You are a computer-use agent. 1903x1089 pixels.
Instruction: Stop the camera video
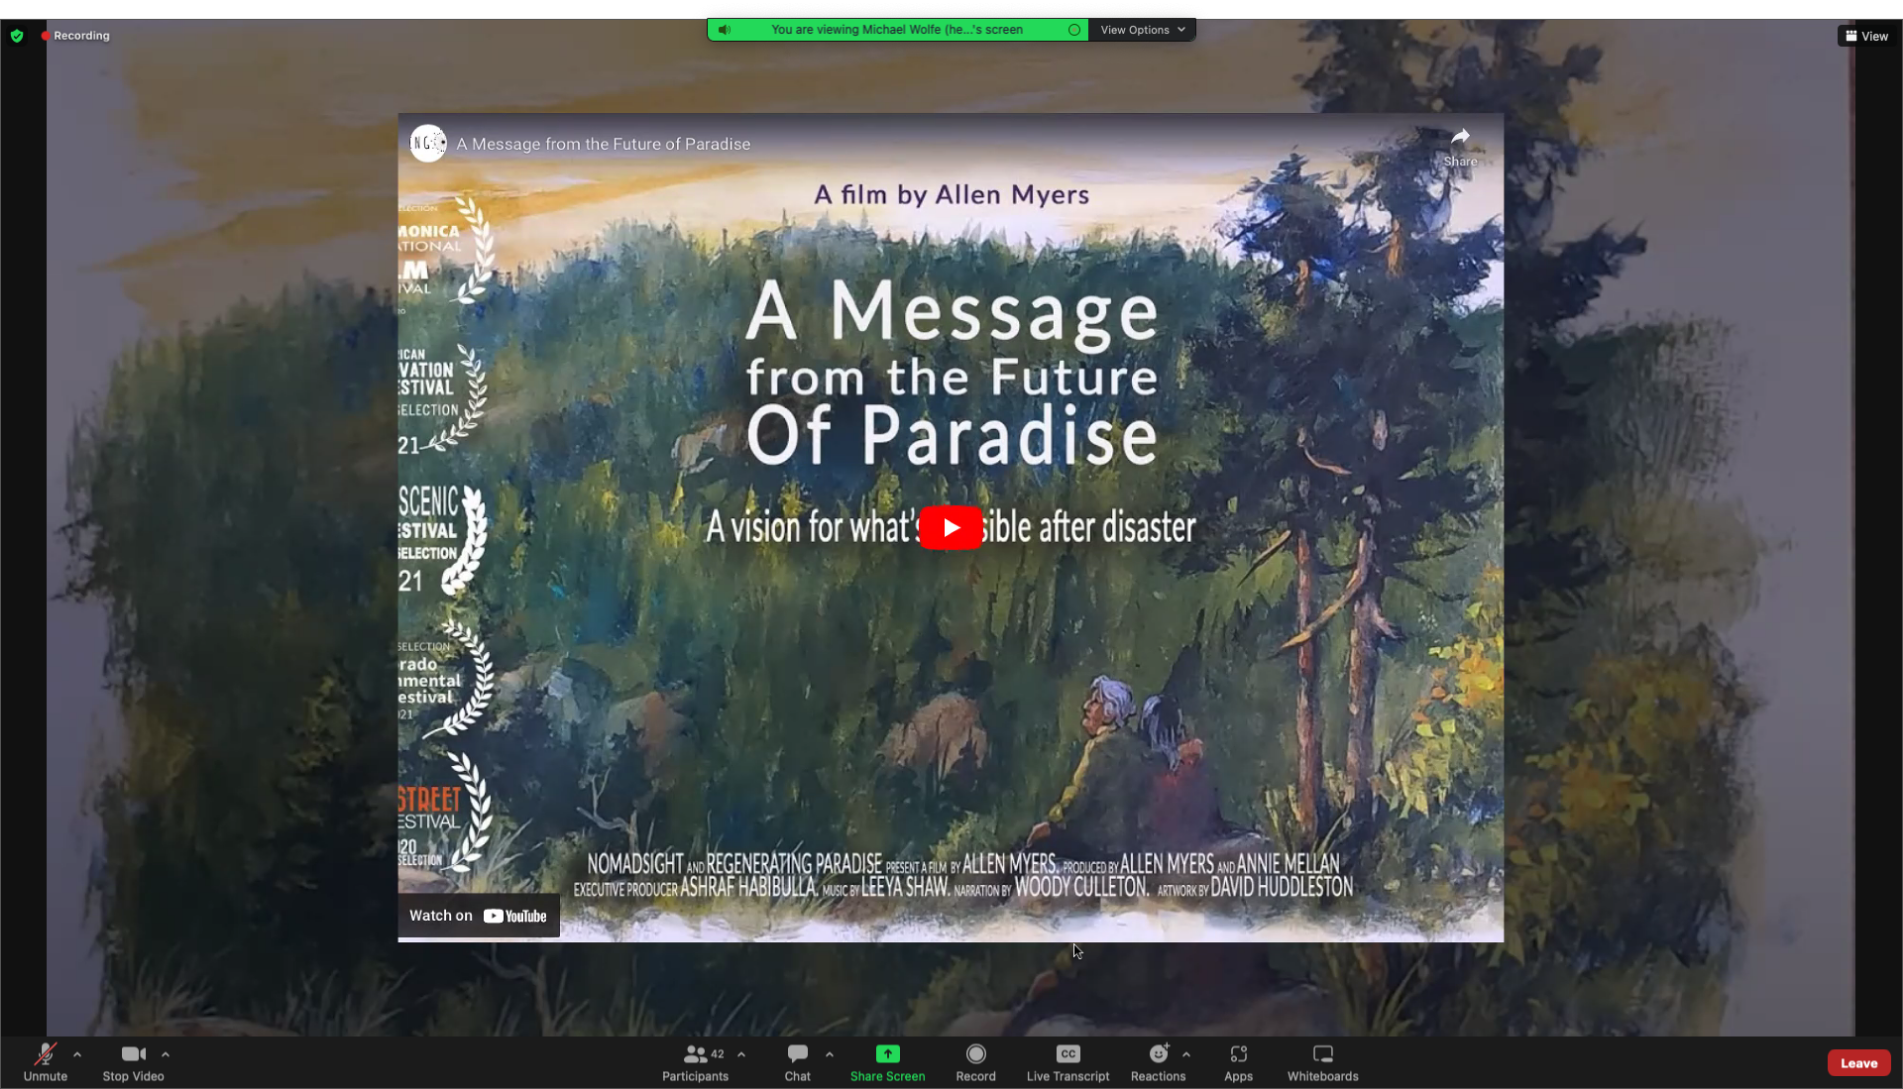[x=133, y=1061]
